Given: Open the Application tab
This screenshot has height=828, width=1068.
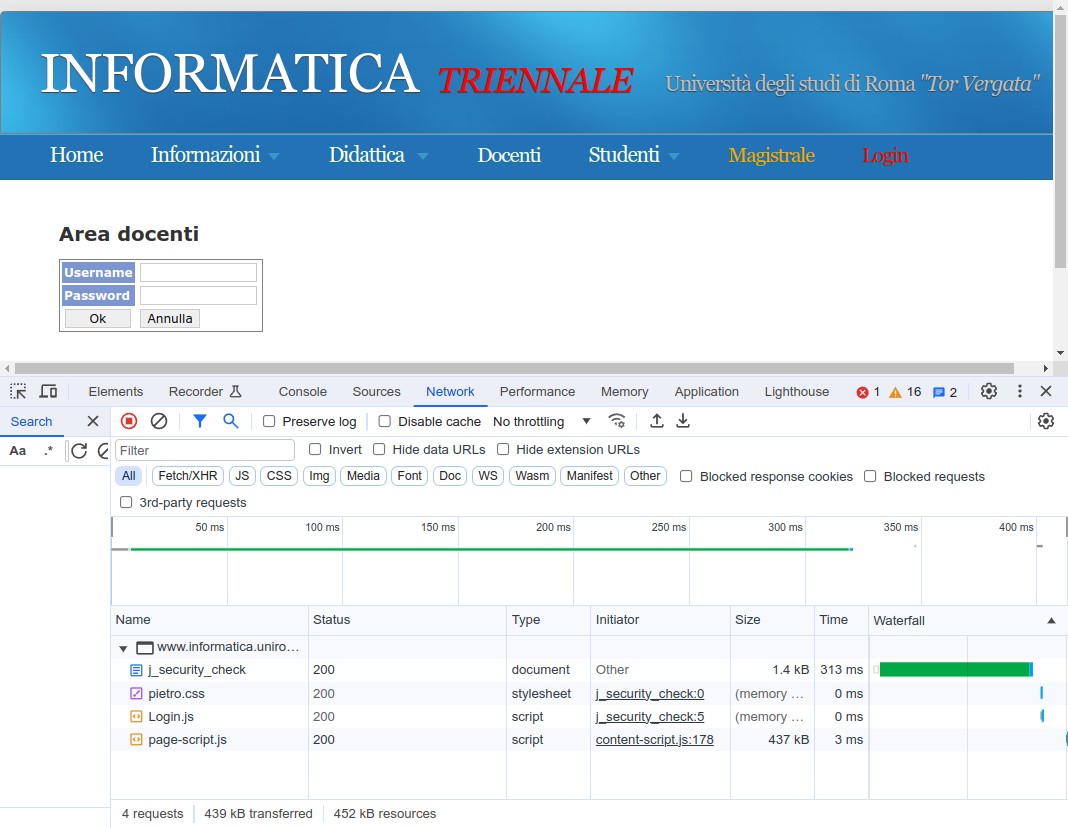Looking at the screenshot, I should click(x=706, y=392).
